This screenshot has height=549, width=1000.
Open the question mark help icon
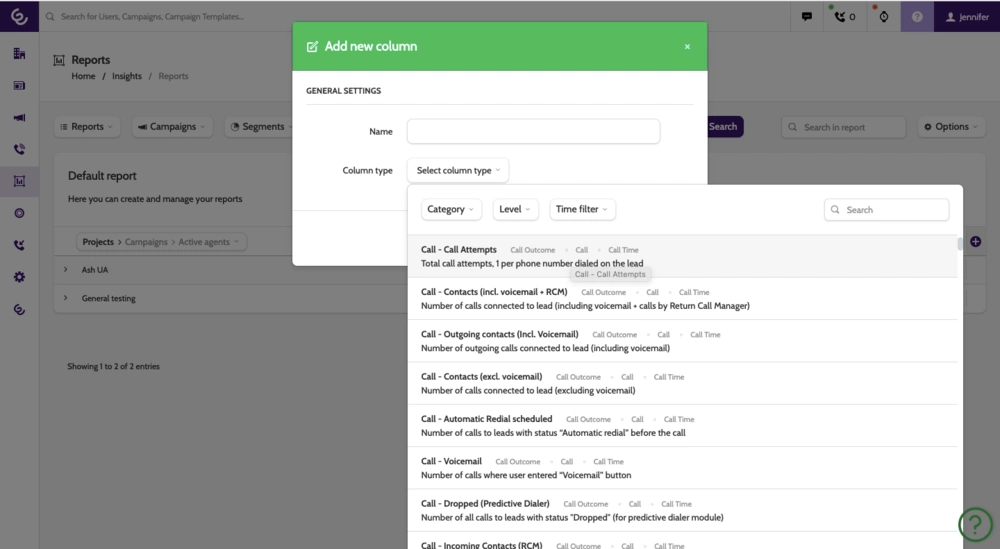pyautogui.click(x=917, y=16)
